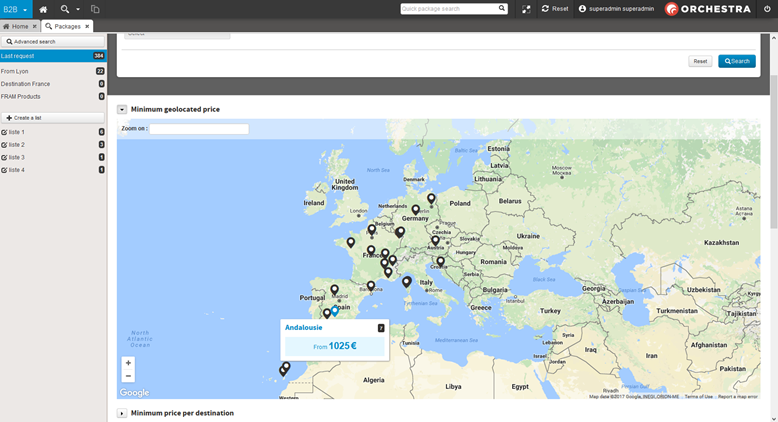Click the power logout icon

pos(767,9)
